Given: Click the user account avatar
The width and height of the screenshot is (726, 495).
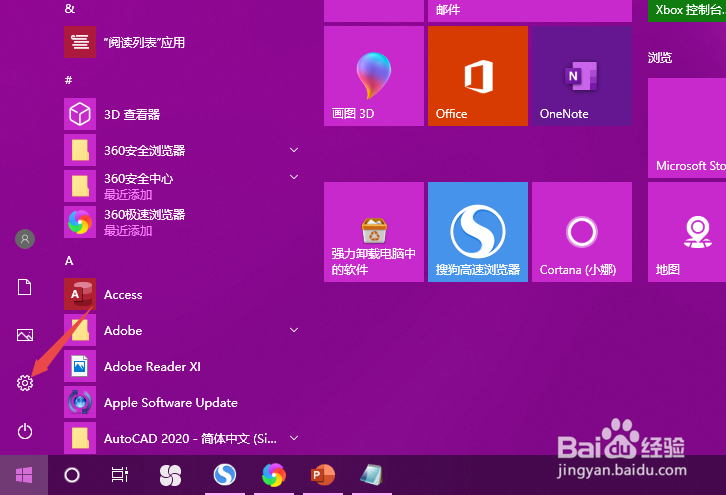Looking at the screenshot, I should pos(25,239).
